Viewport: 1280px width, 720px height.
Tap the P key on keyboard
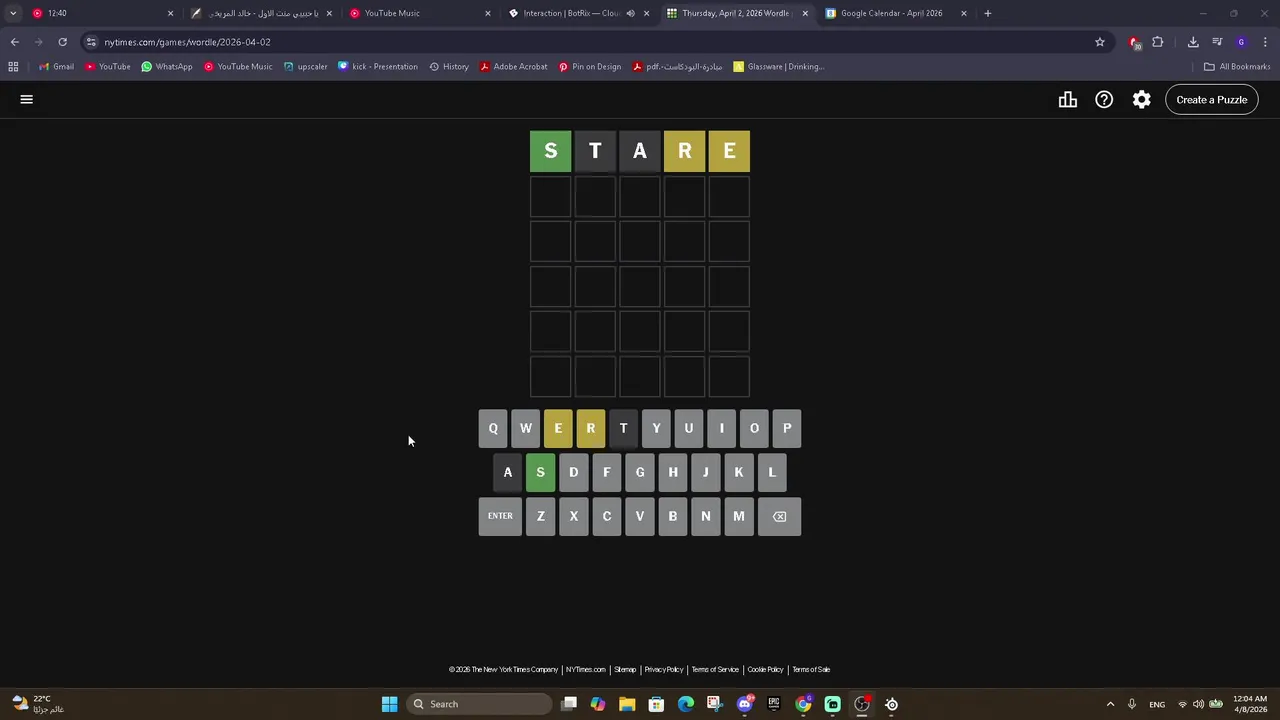[787, 428]
